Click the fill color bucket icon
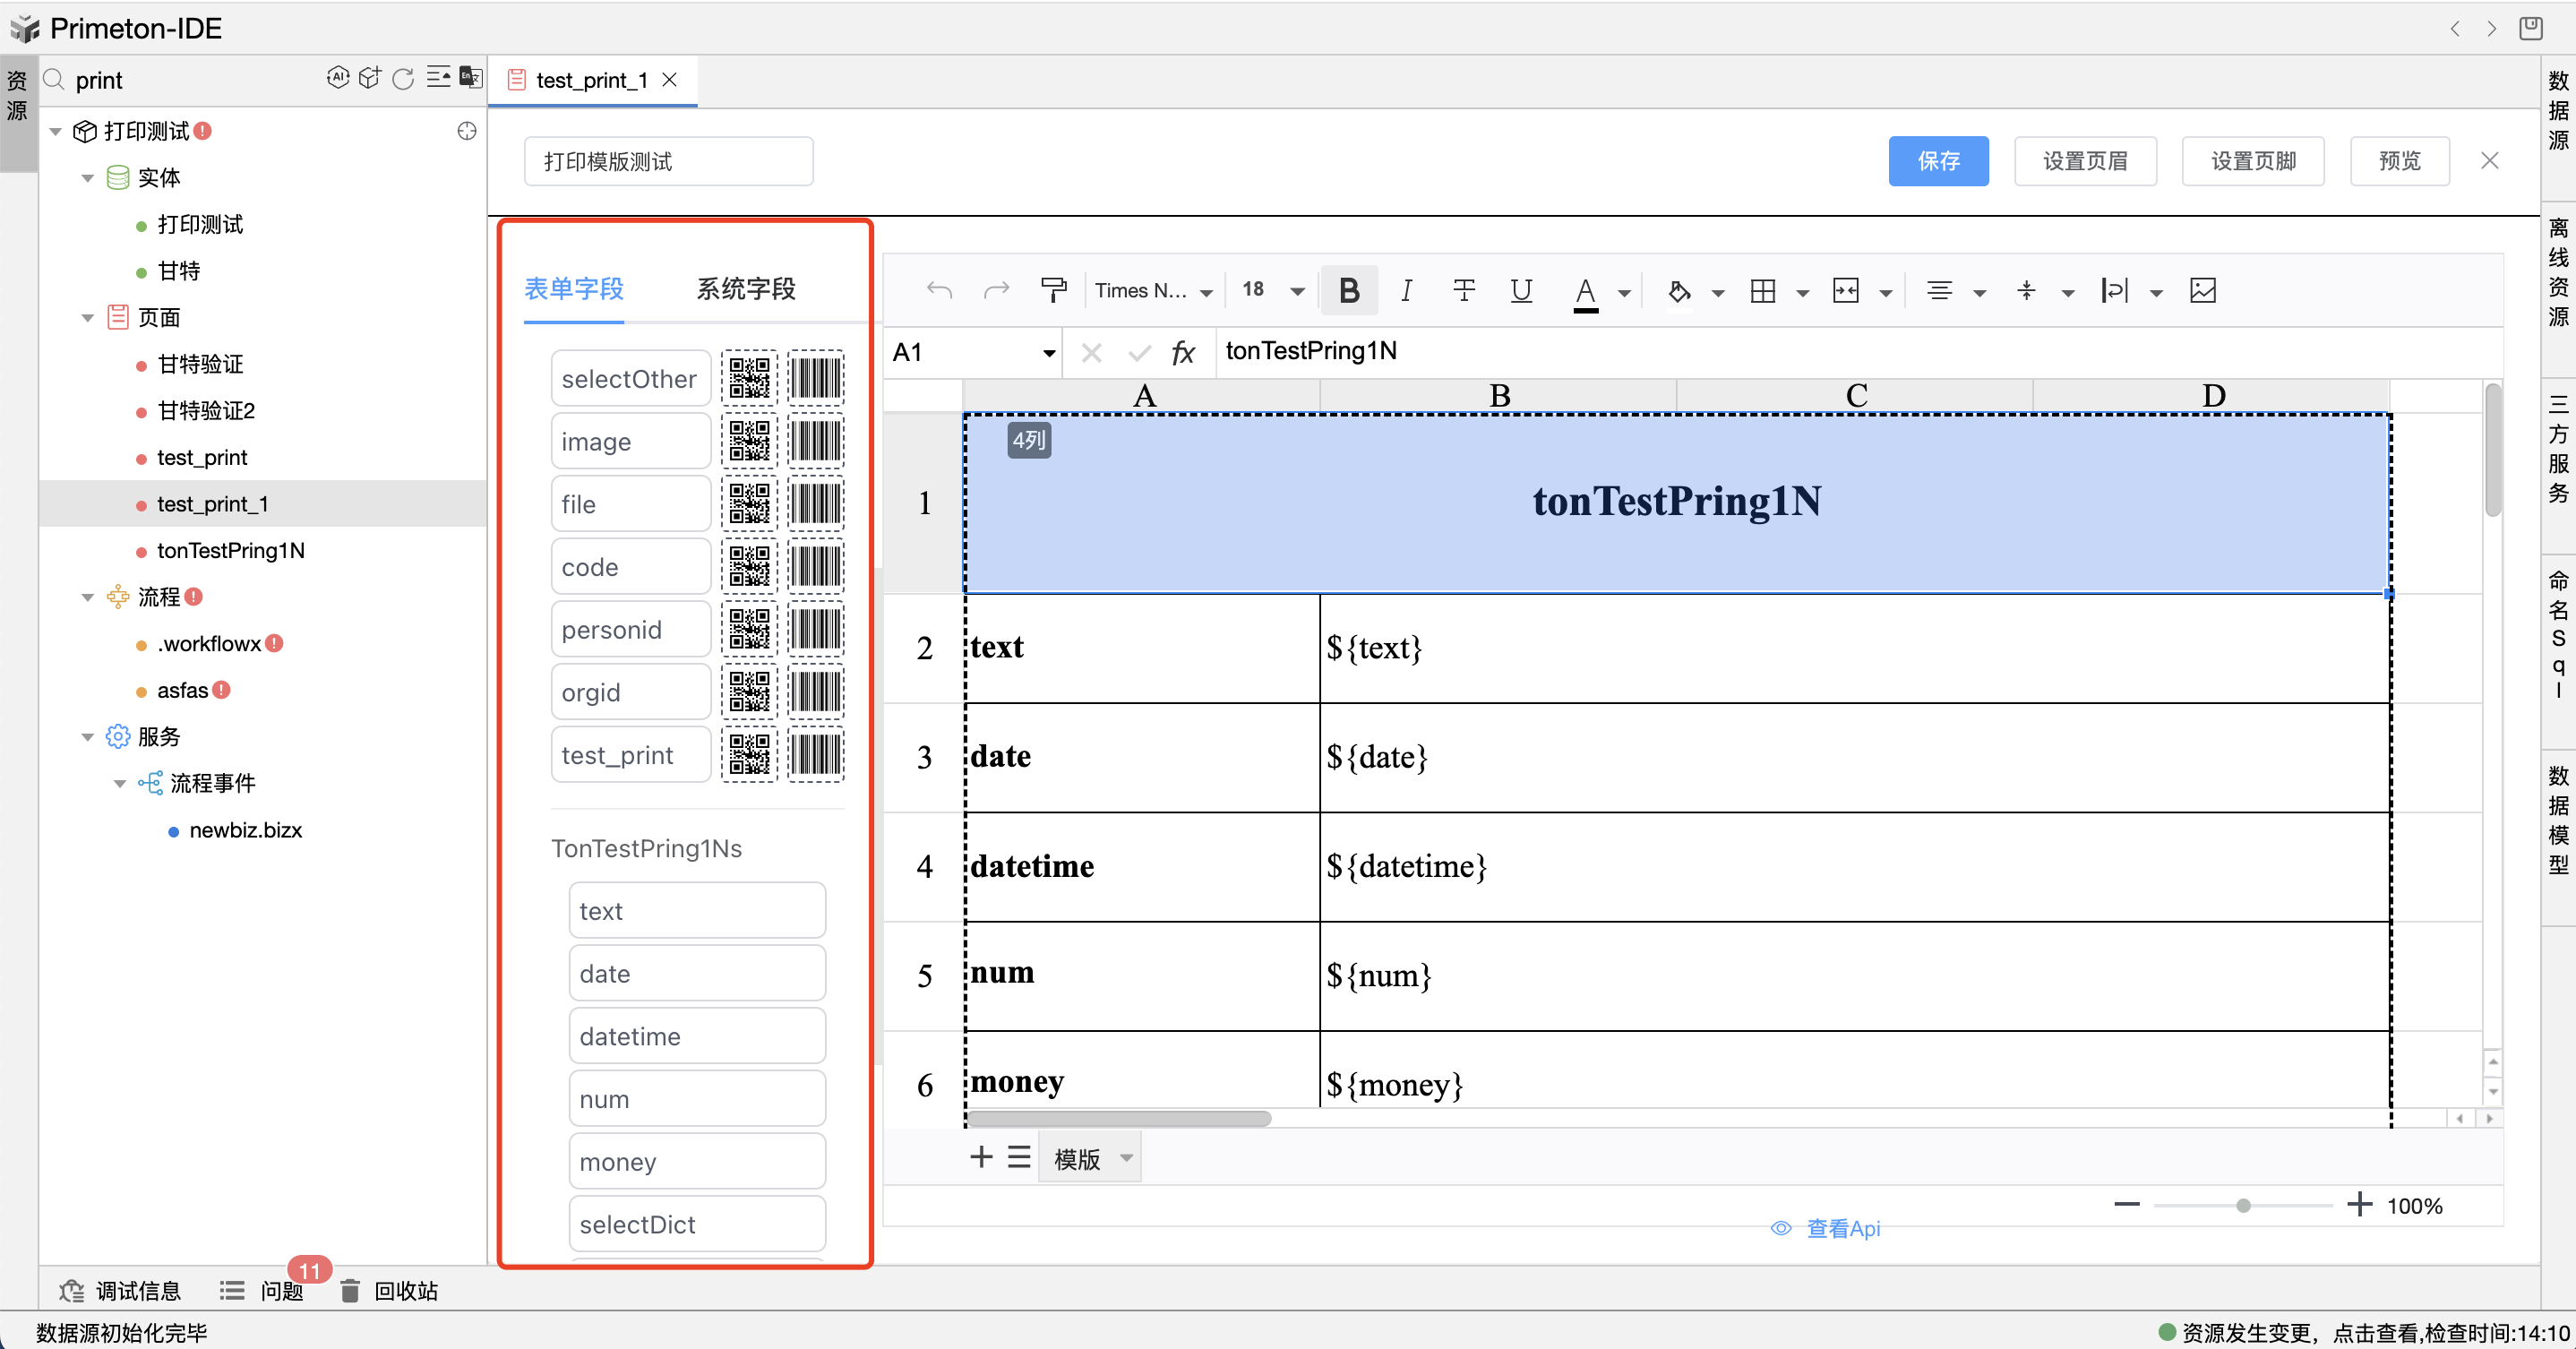Image resolution: width=2576 pixels, height=1349 pixels. pyautogui.click(x=1679, y=291)
